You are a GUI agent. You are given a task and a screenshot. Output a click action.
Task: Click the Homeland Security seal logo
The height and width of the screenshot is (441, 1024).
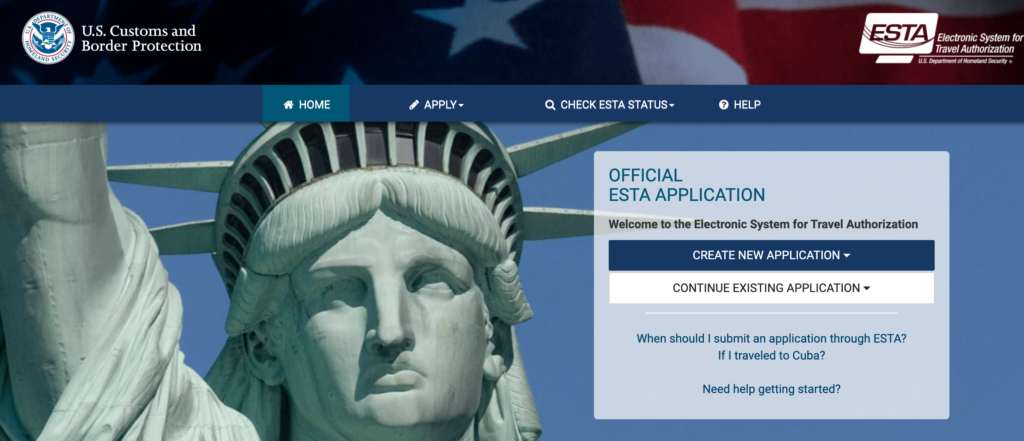[x=48, y=37]
